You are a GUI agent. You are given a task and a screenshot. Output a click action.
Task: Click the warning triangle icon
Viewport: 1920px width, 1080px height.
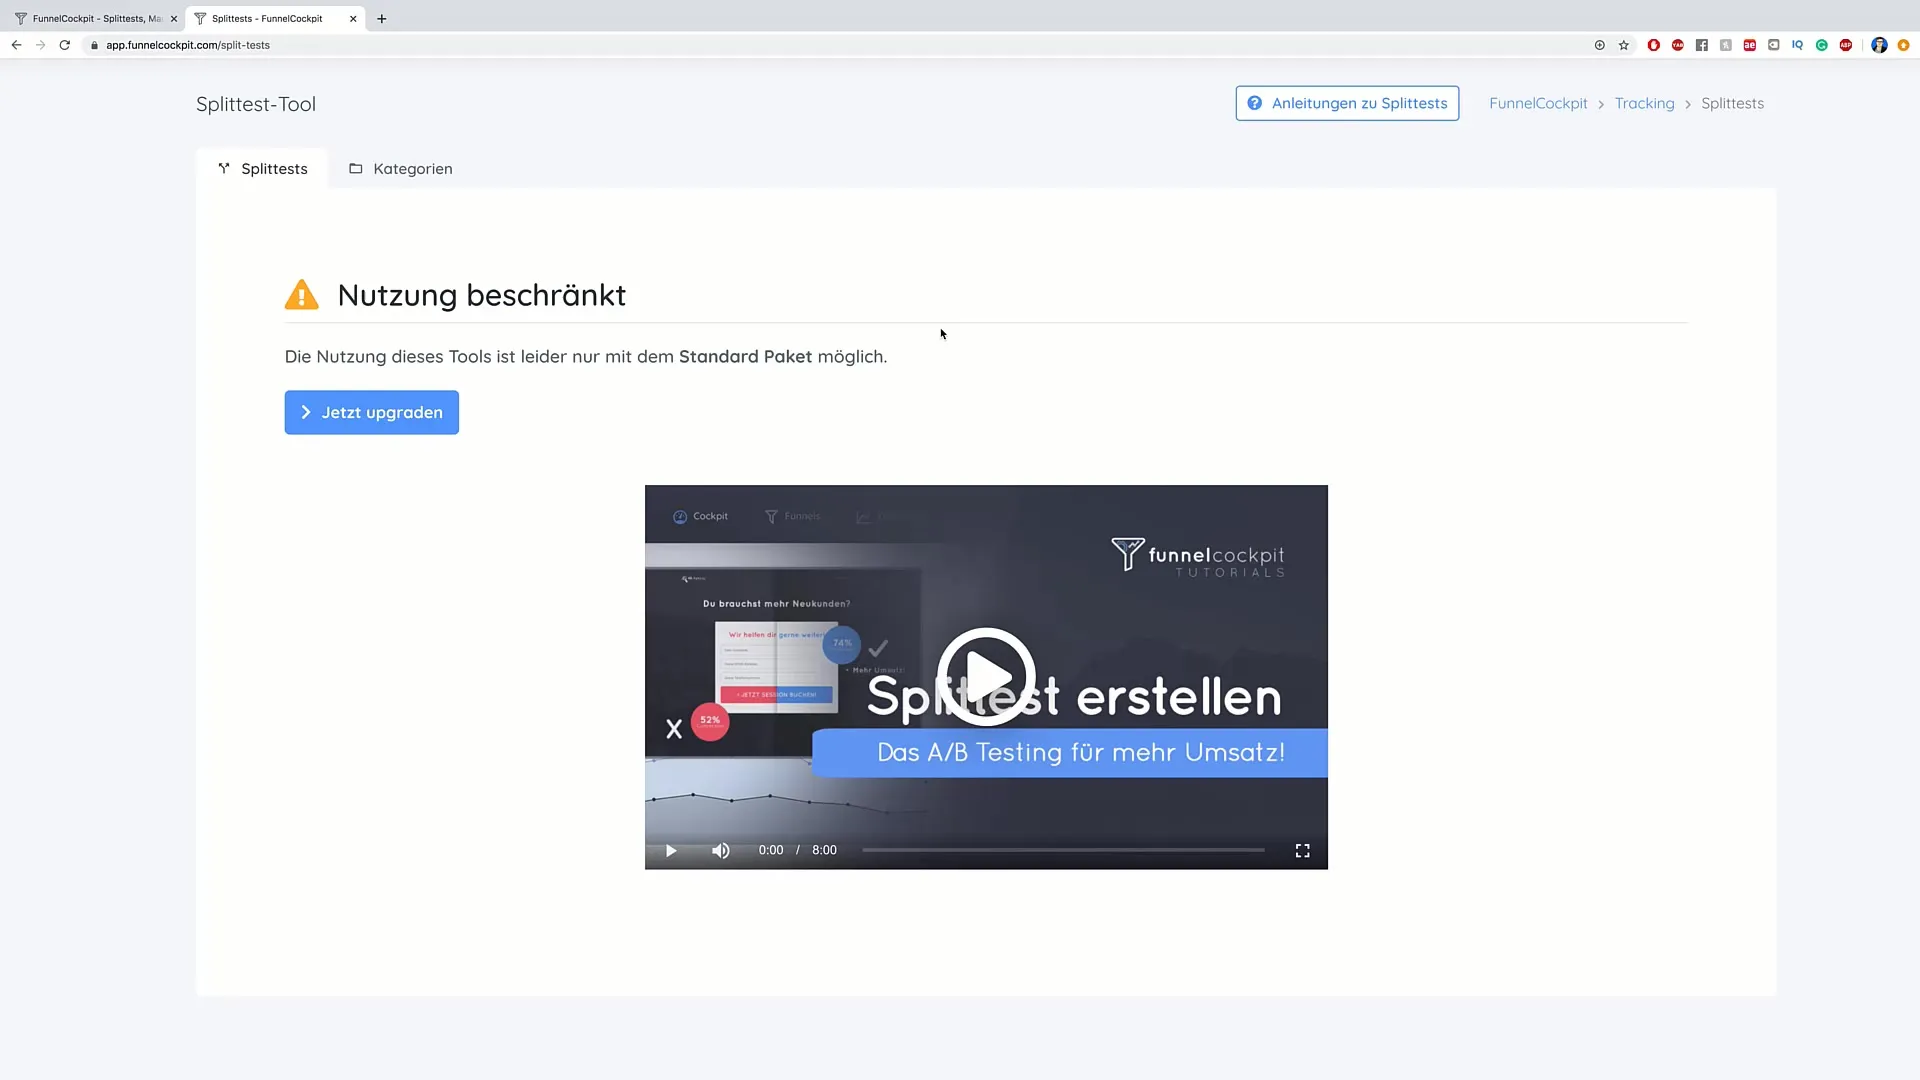pyautogui.click(x=301, y=293)
